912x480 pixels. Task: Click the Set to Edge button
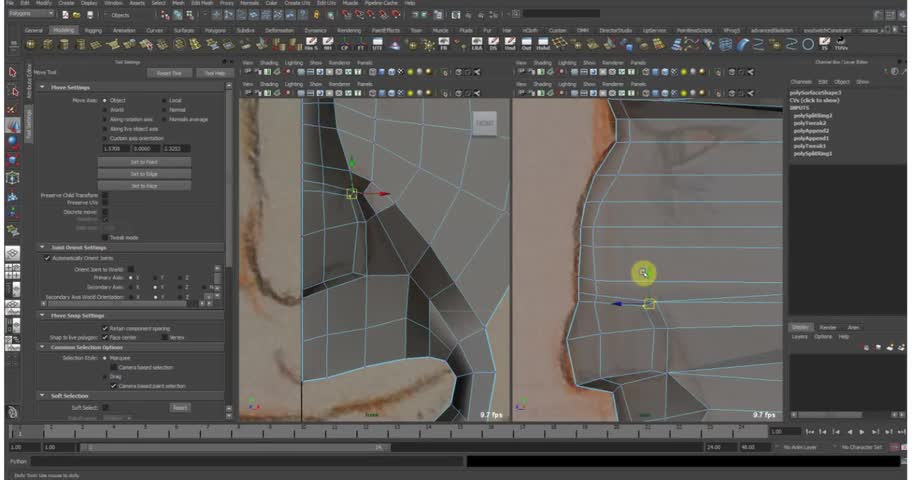144,173
